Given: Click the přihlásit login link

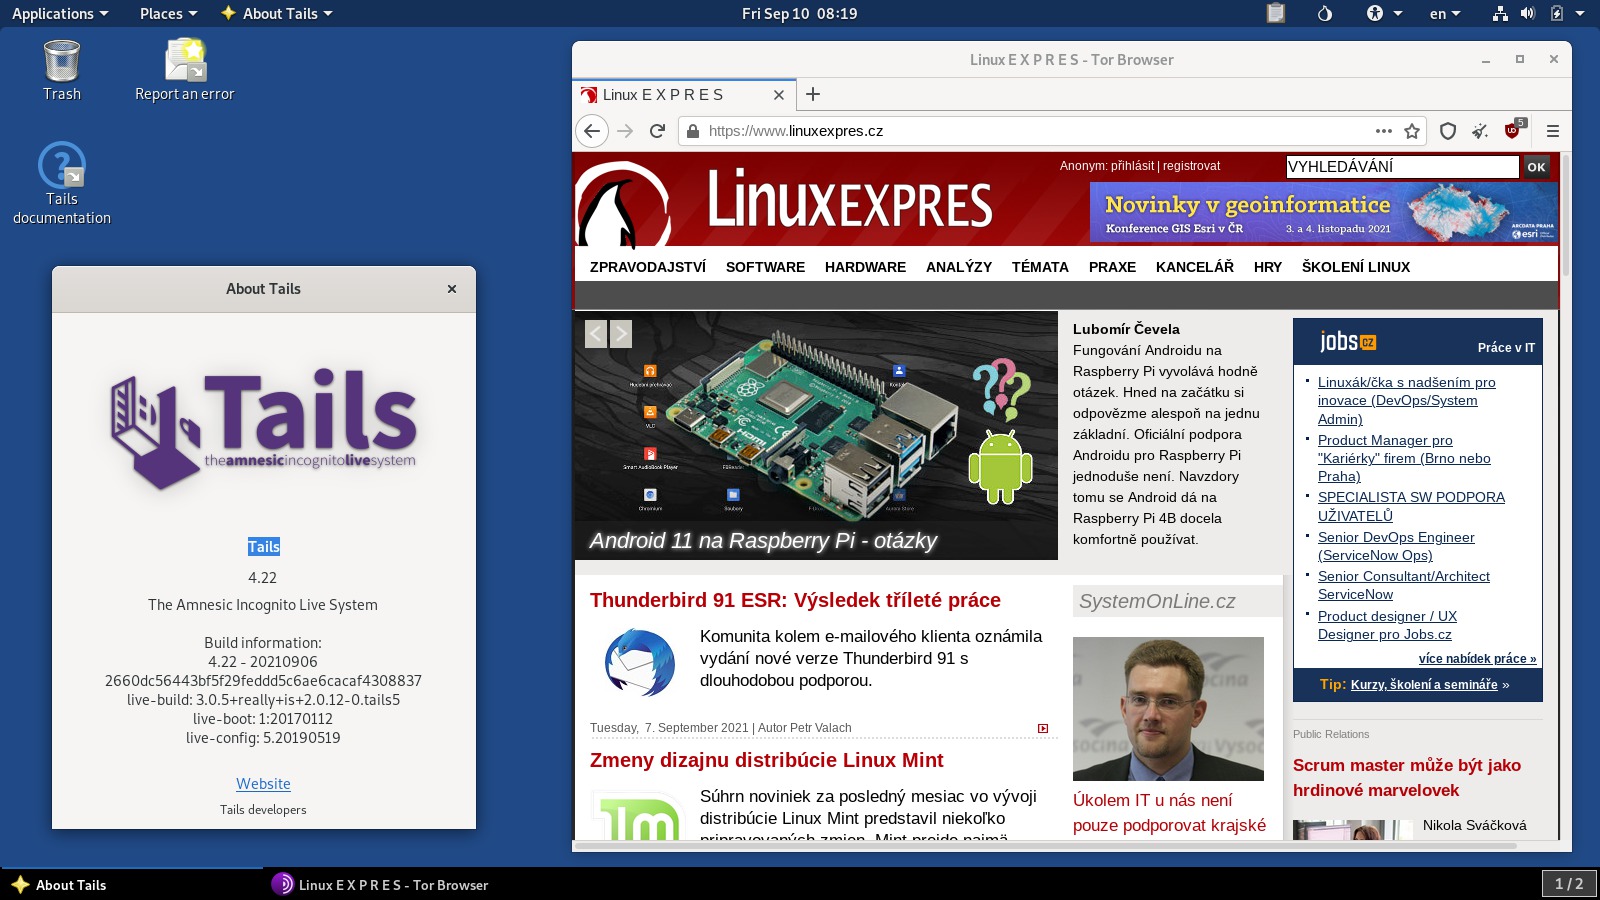Looking at the screenshot, I should pyautogui.click(x=1132, y=166).
